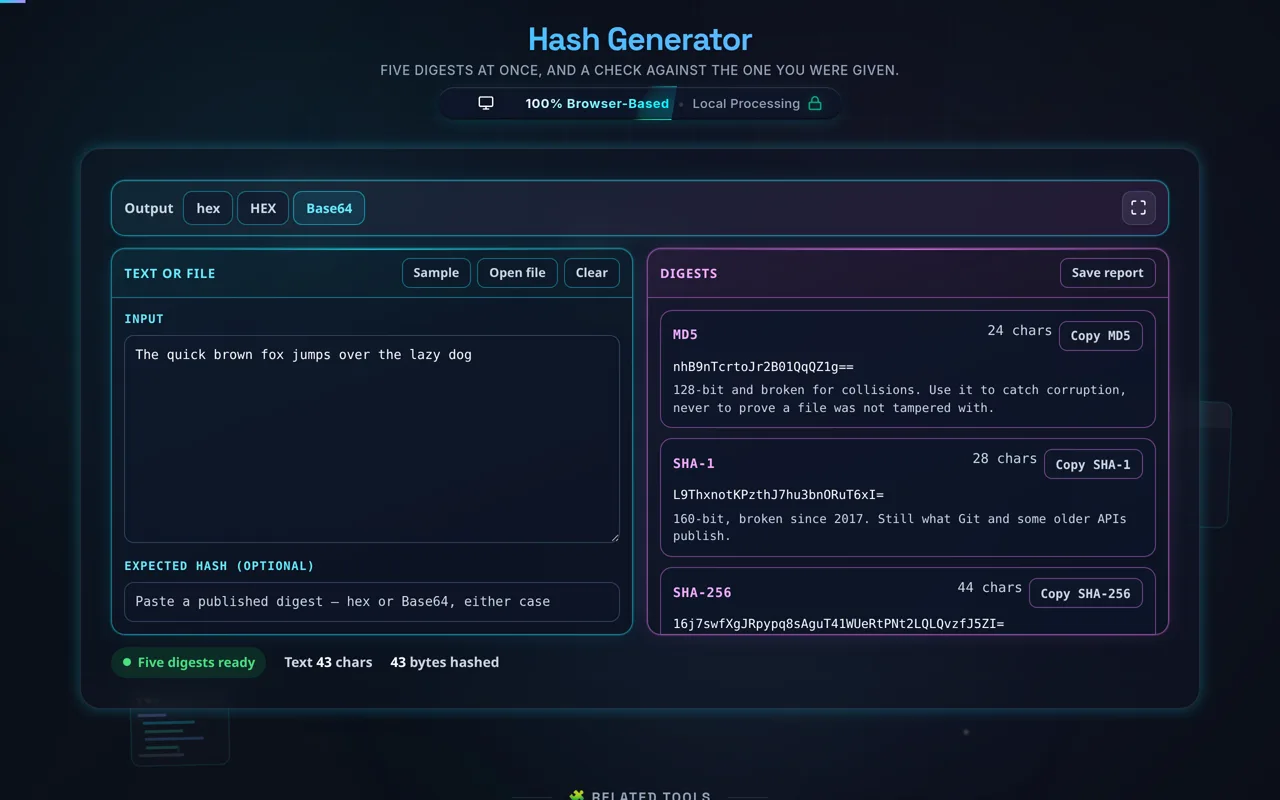Click the SHA-1 digest value L9ThxnotKPzthJ7hu3bnORuT6xI=

(778, 495)
